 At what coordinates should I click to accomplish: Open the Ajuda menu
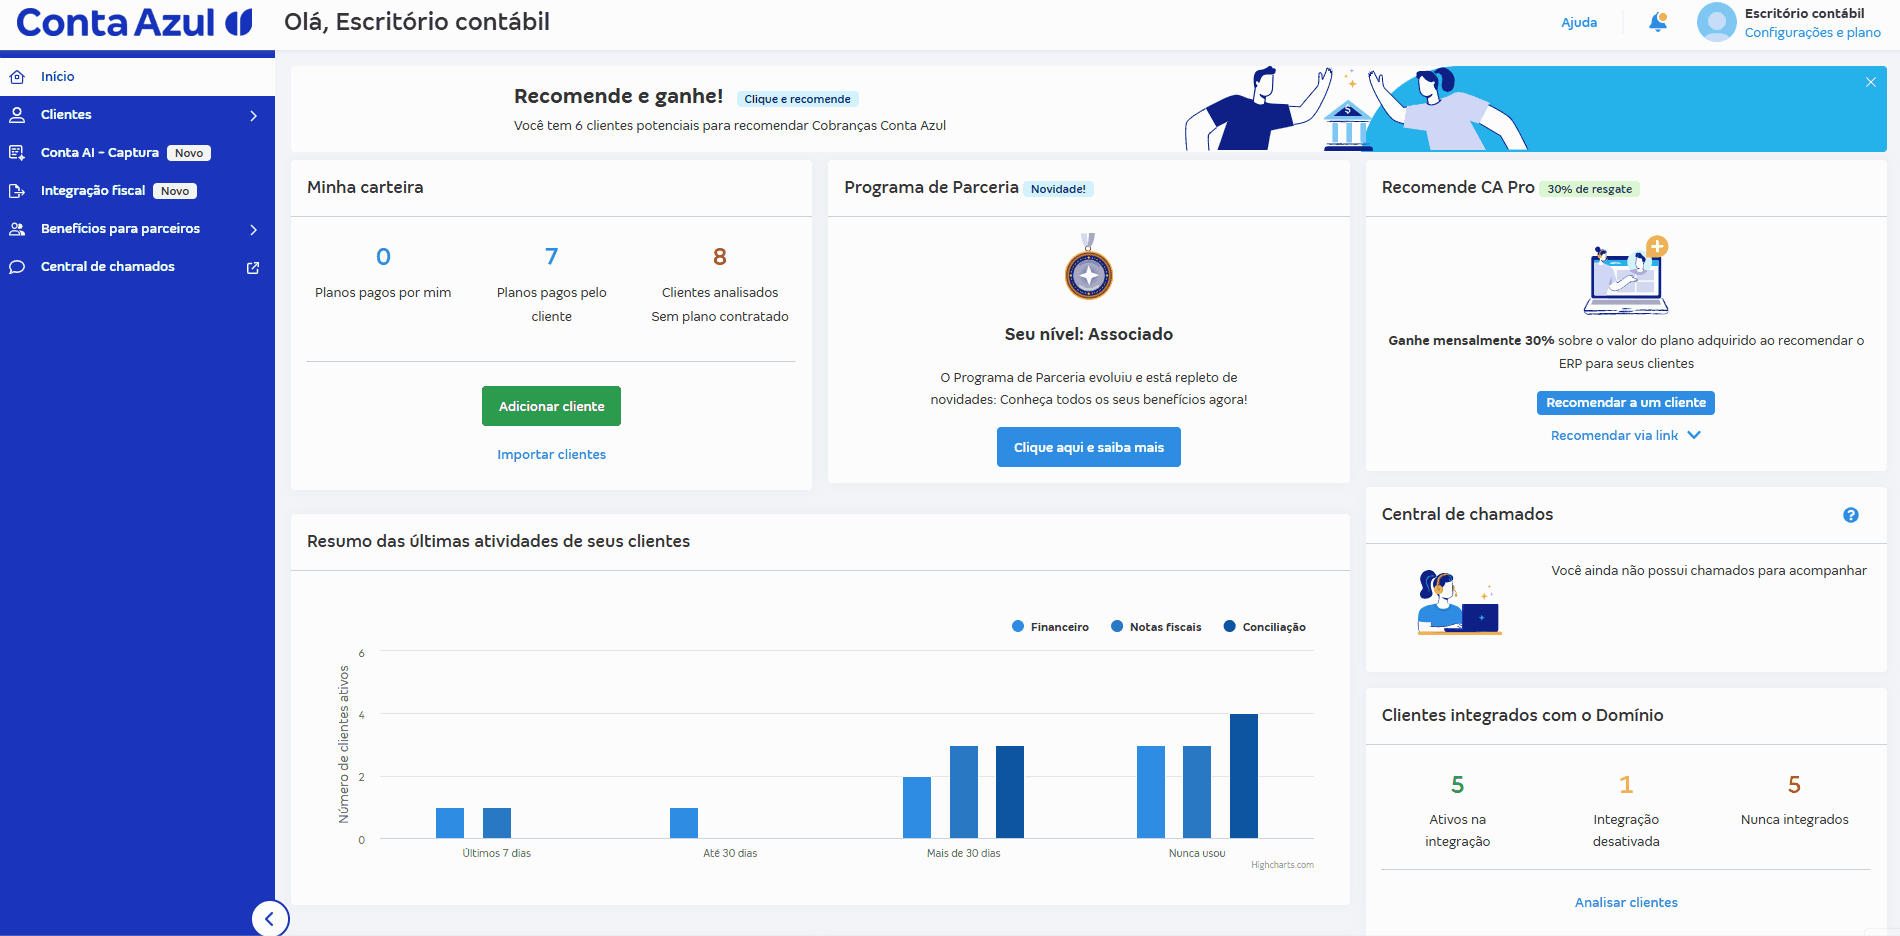point(1579,21)
